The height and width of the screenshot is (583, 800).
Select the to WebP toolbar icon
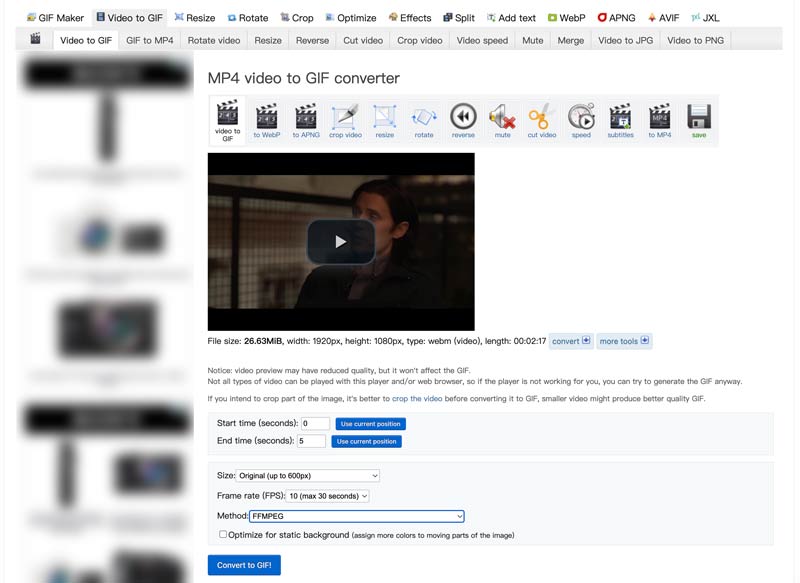pyautogui.click(x=267, y=120)
